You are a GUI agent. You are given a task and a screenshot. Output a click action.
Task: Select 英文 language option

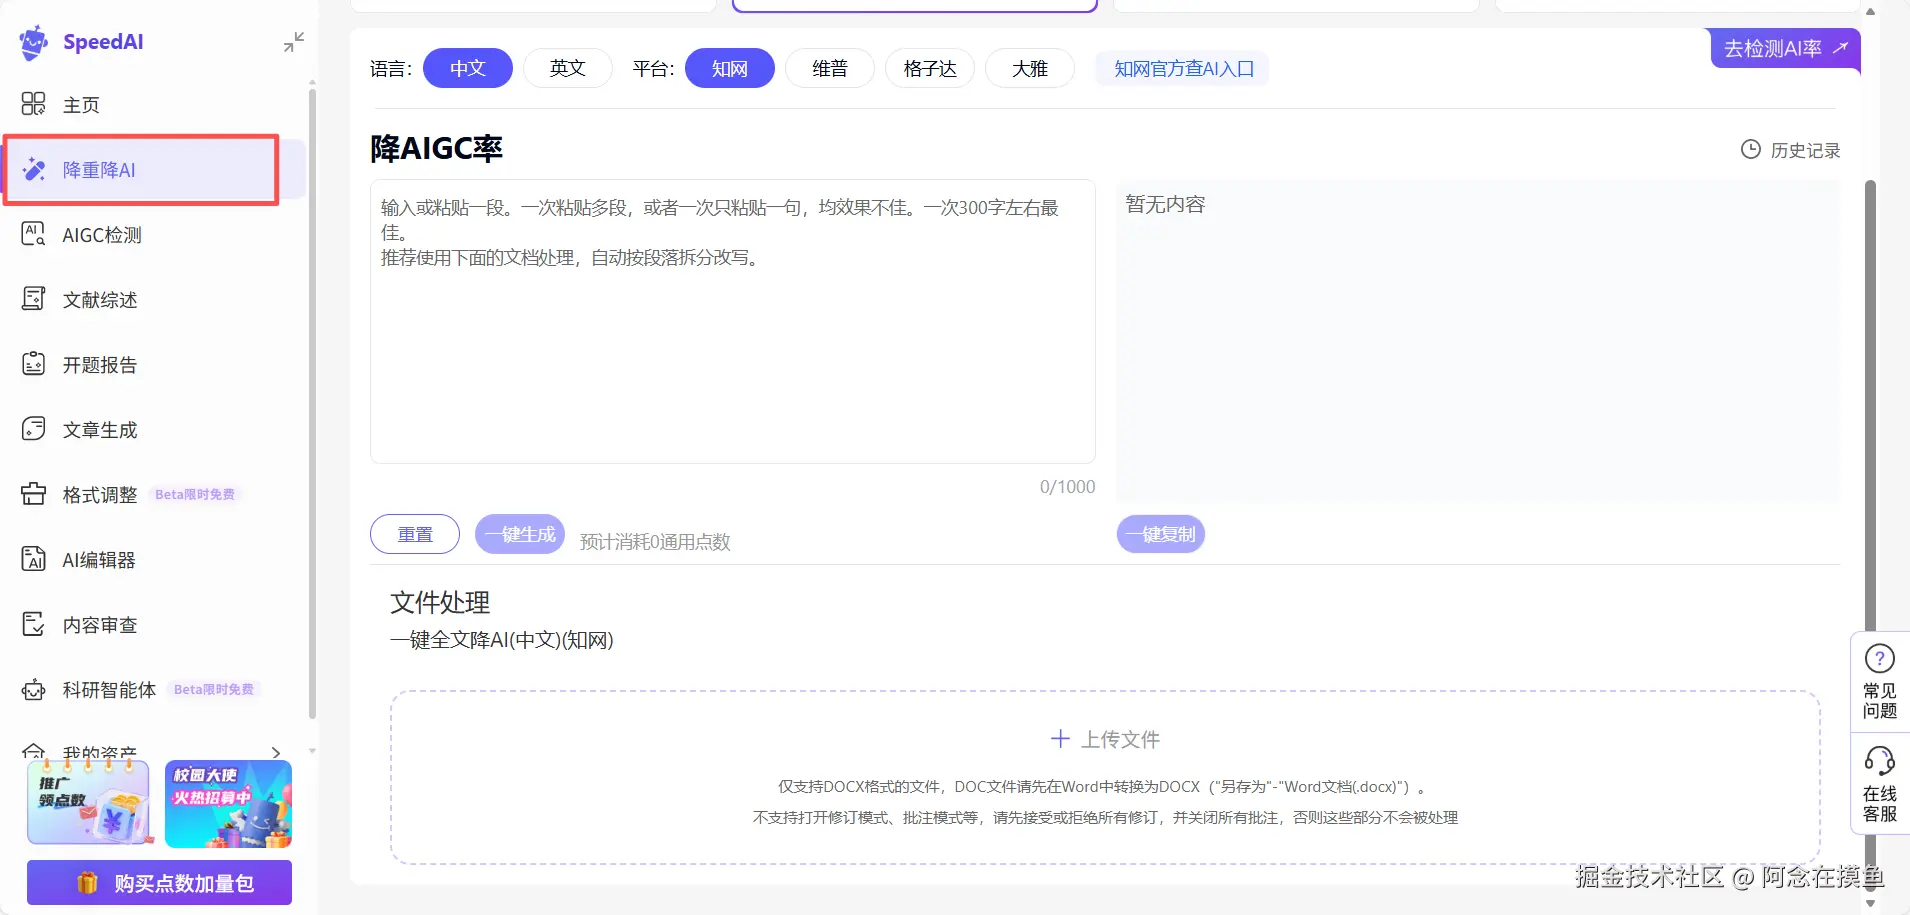click(568, 68)
